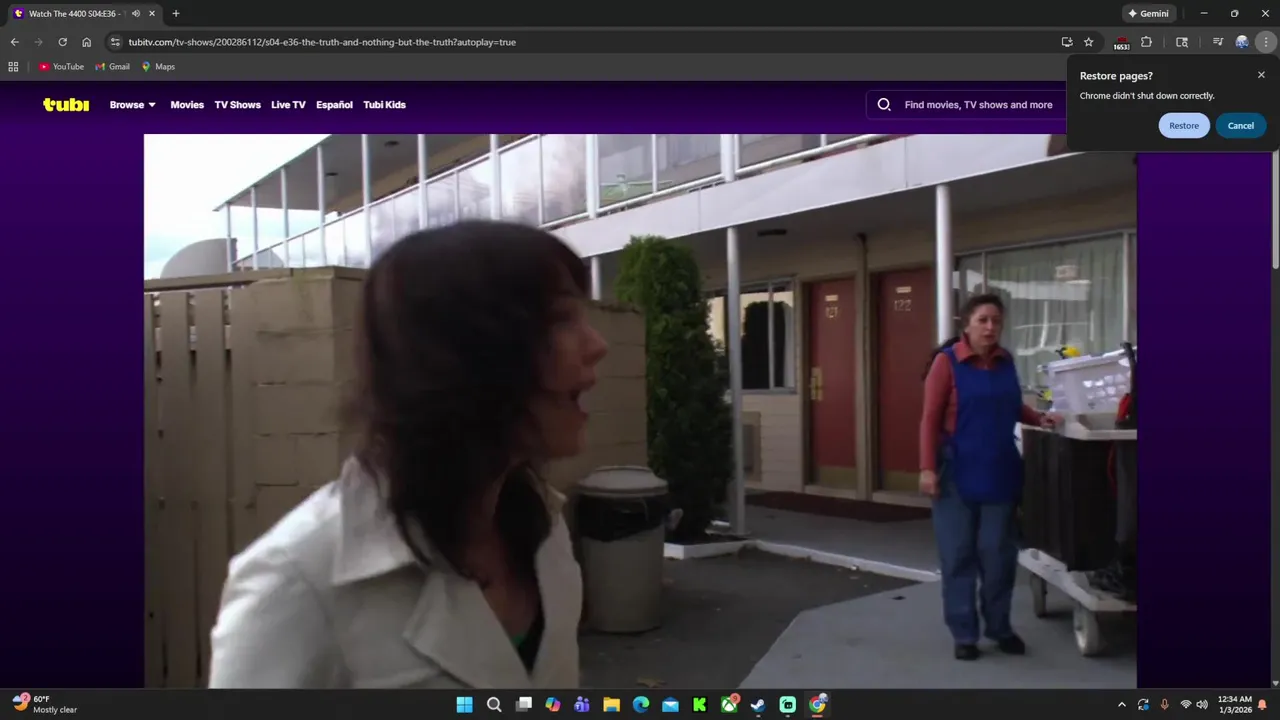This screenshot has width=1280, height=720.
Task: Open volume speaker tray icon
Action: 1201,704
